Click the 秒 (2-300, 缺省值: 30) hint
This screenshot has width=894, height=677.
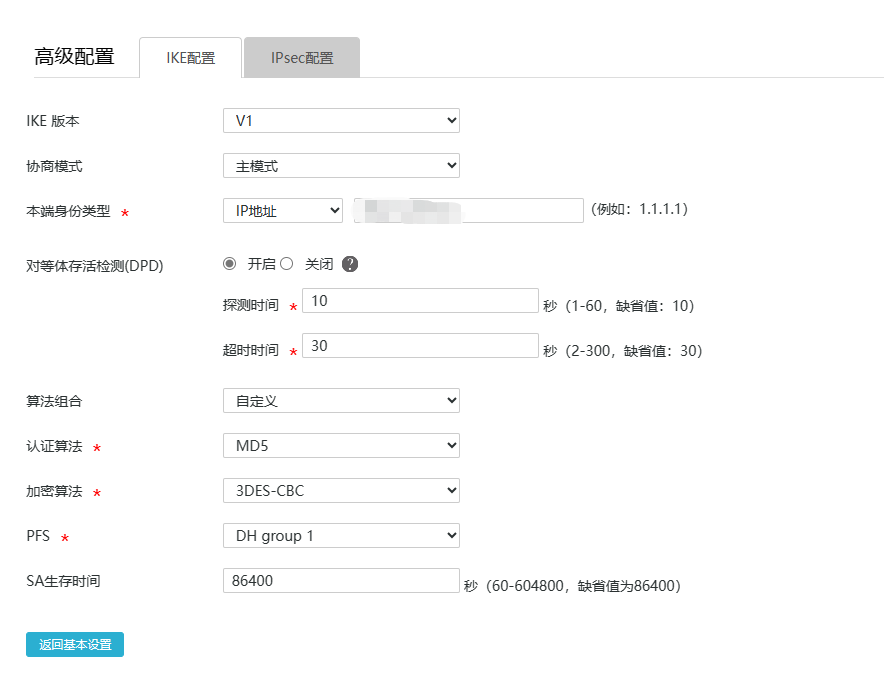point(623,351)
